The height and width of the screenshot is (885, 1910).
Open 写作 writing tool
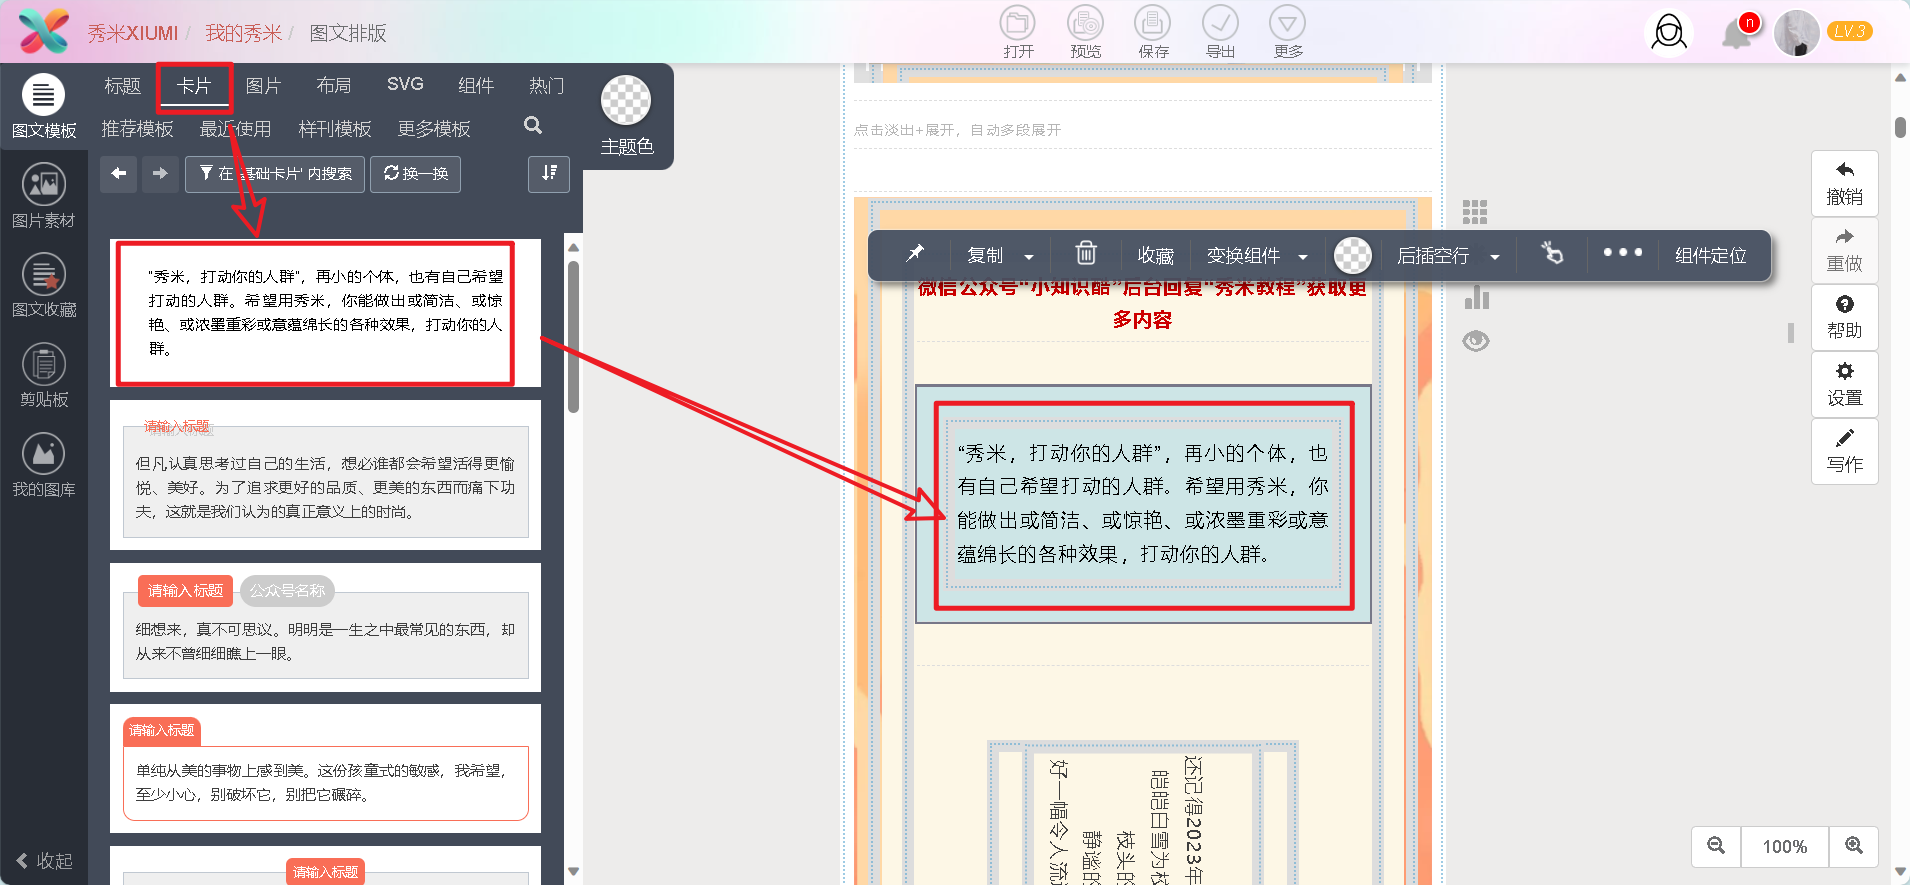1844,451
